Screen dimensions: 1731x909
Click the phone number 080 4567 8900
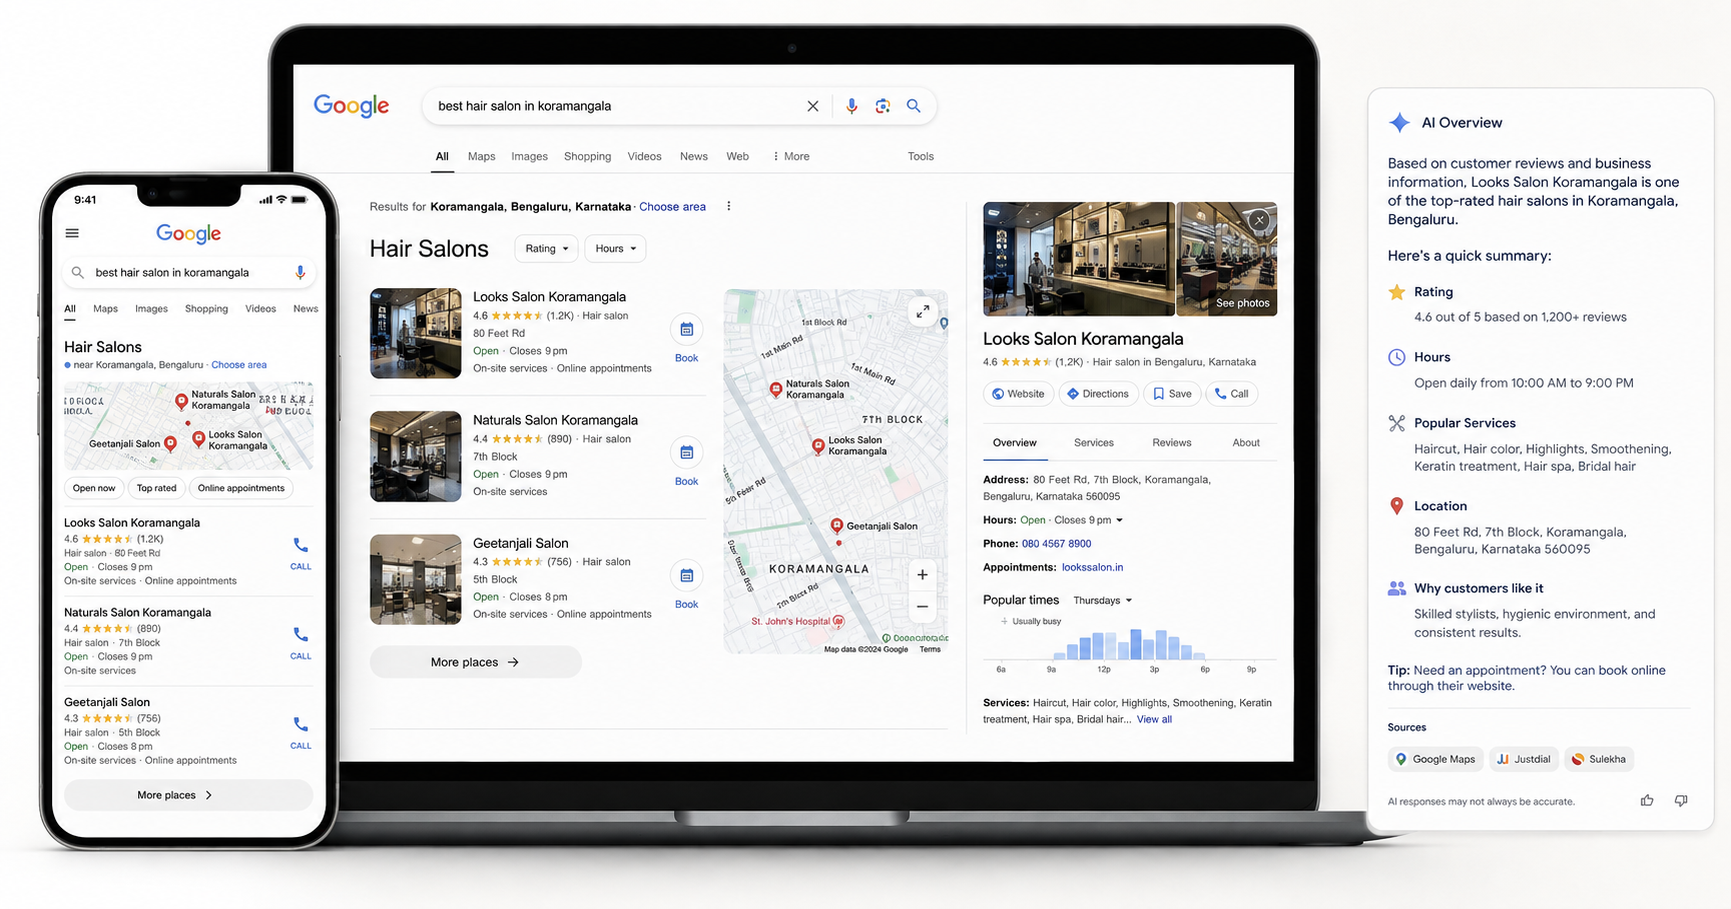pos(1056,544)
